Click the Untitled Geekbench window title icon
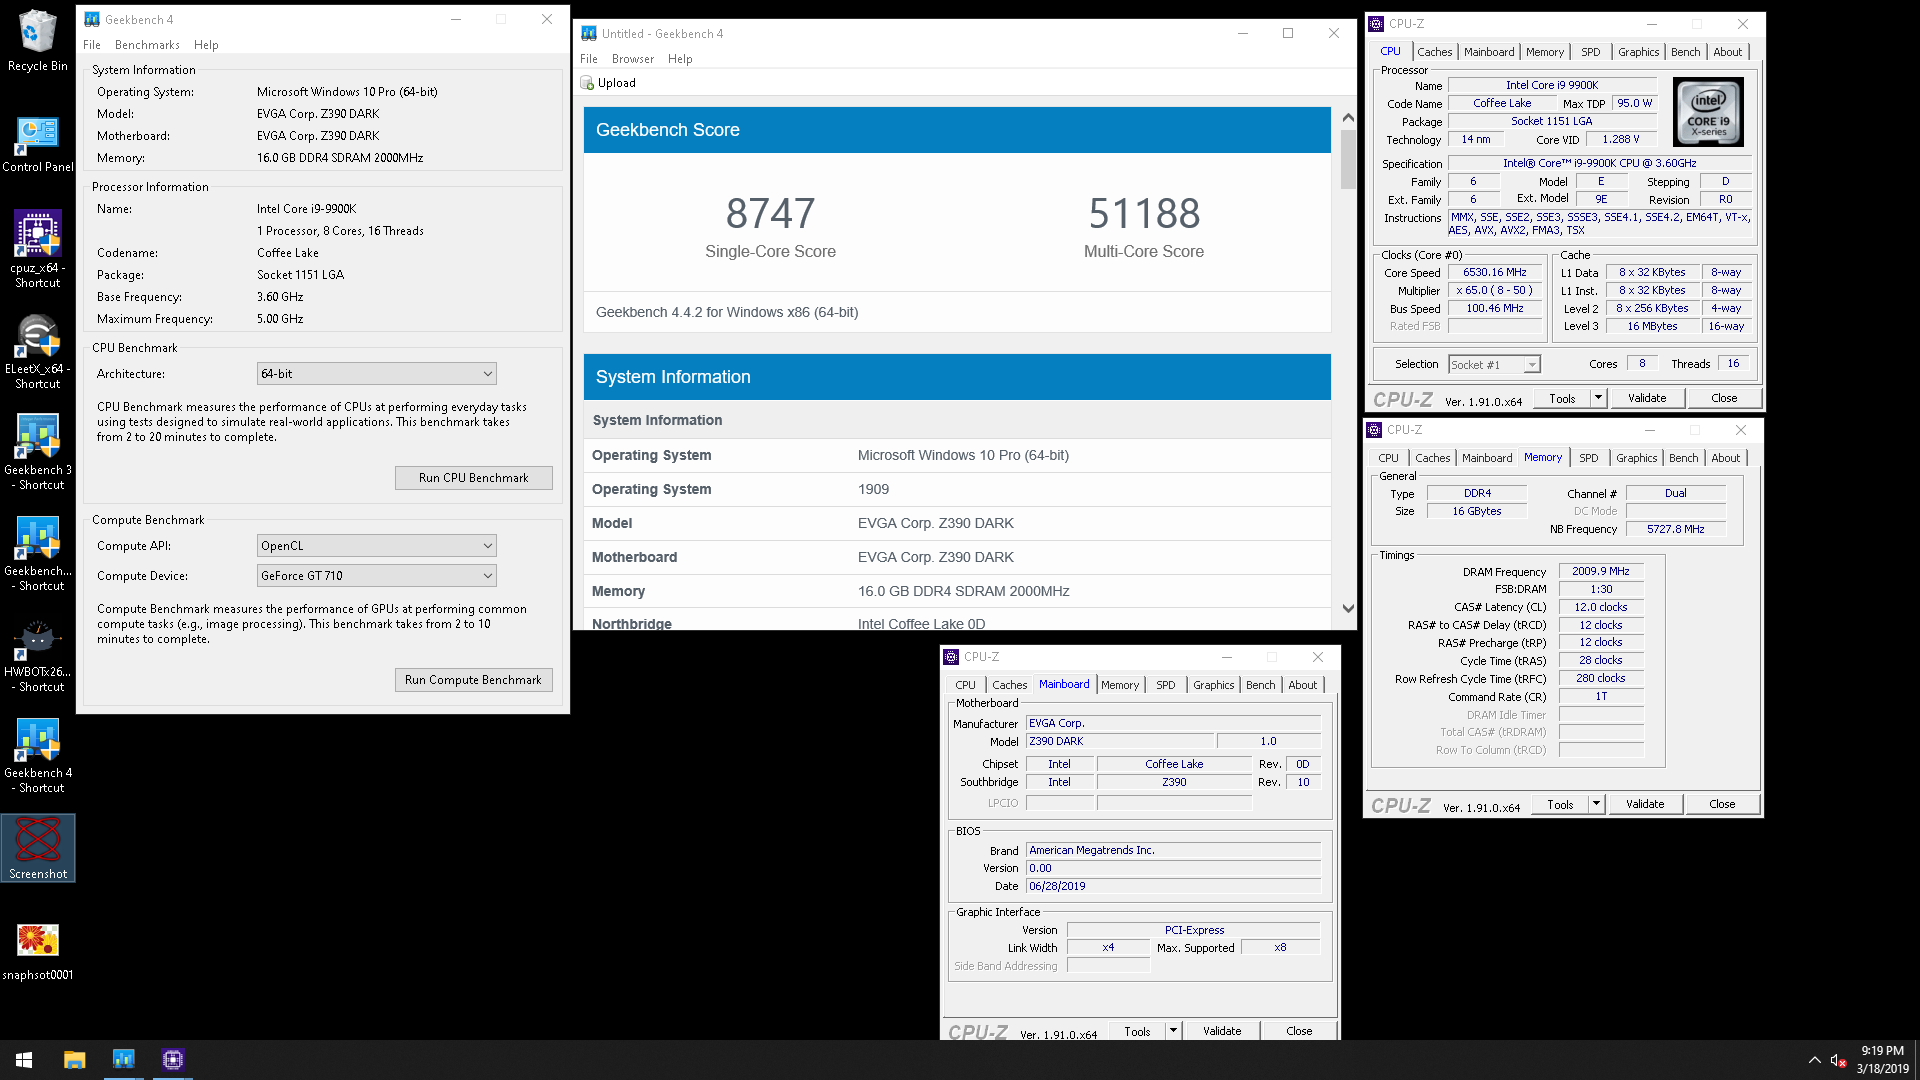This screenshot has width=1920, height=1080. [x=589, y=33]
